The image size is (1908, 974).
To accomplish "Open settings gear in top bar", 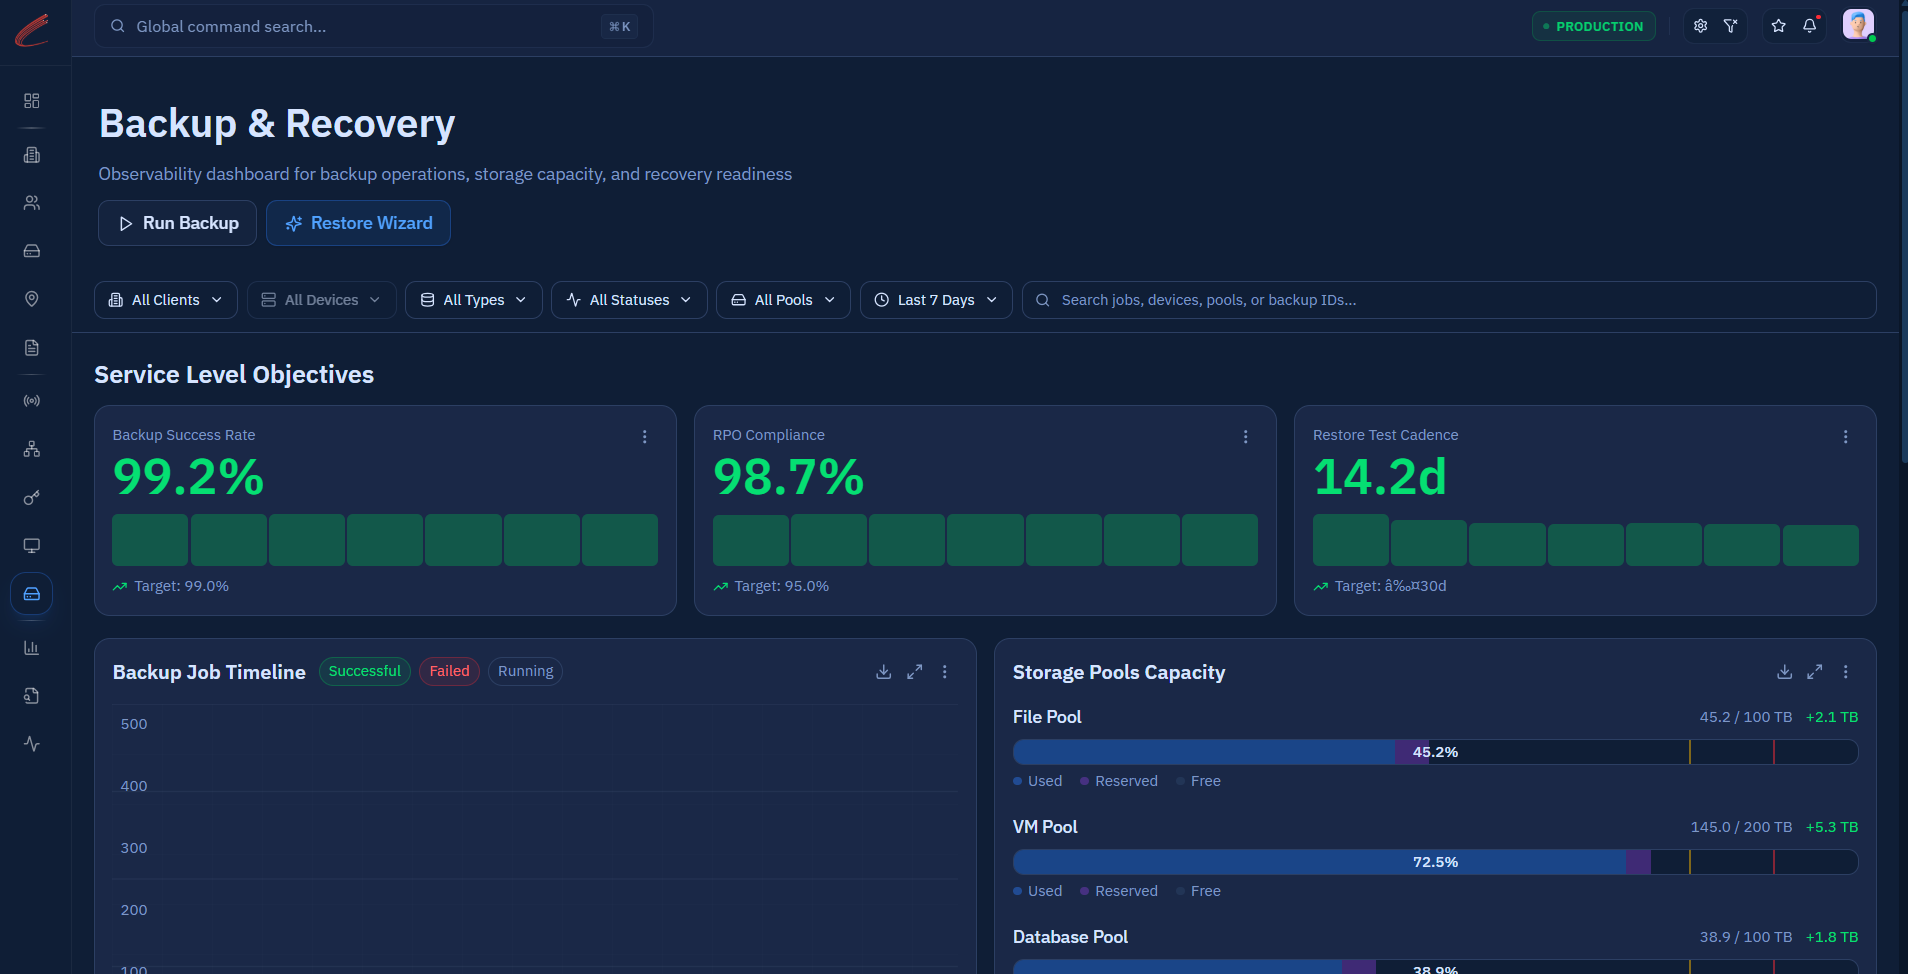I will (1700, 26).
